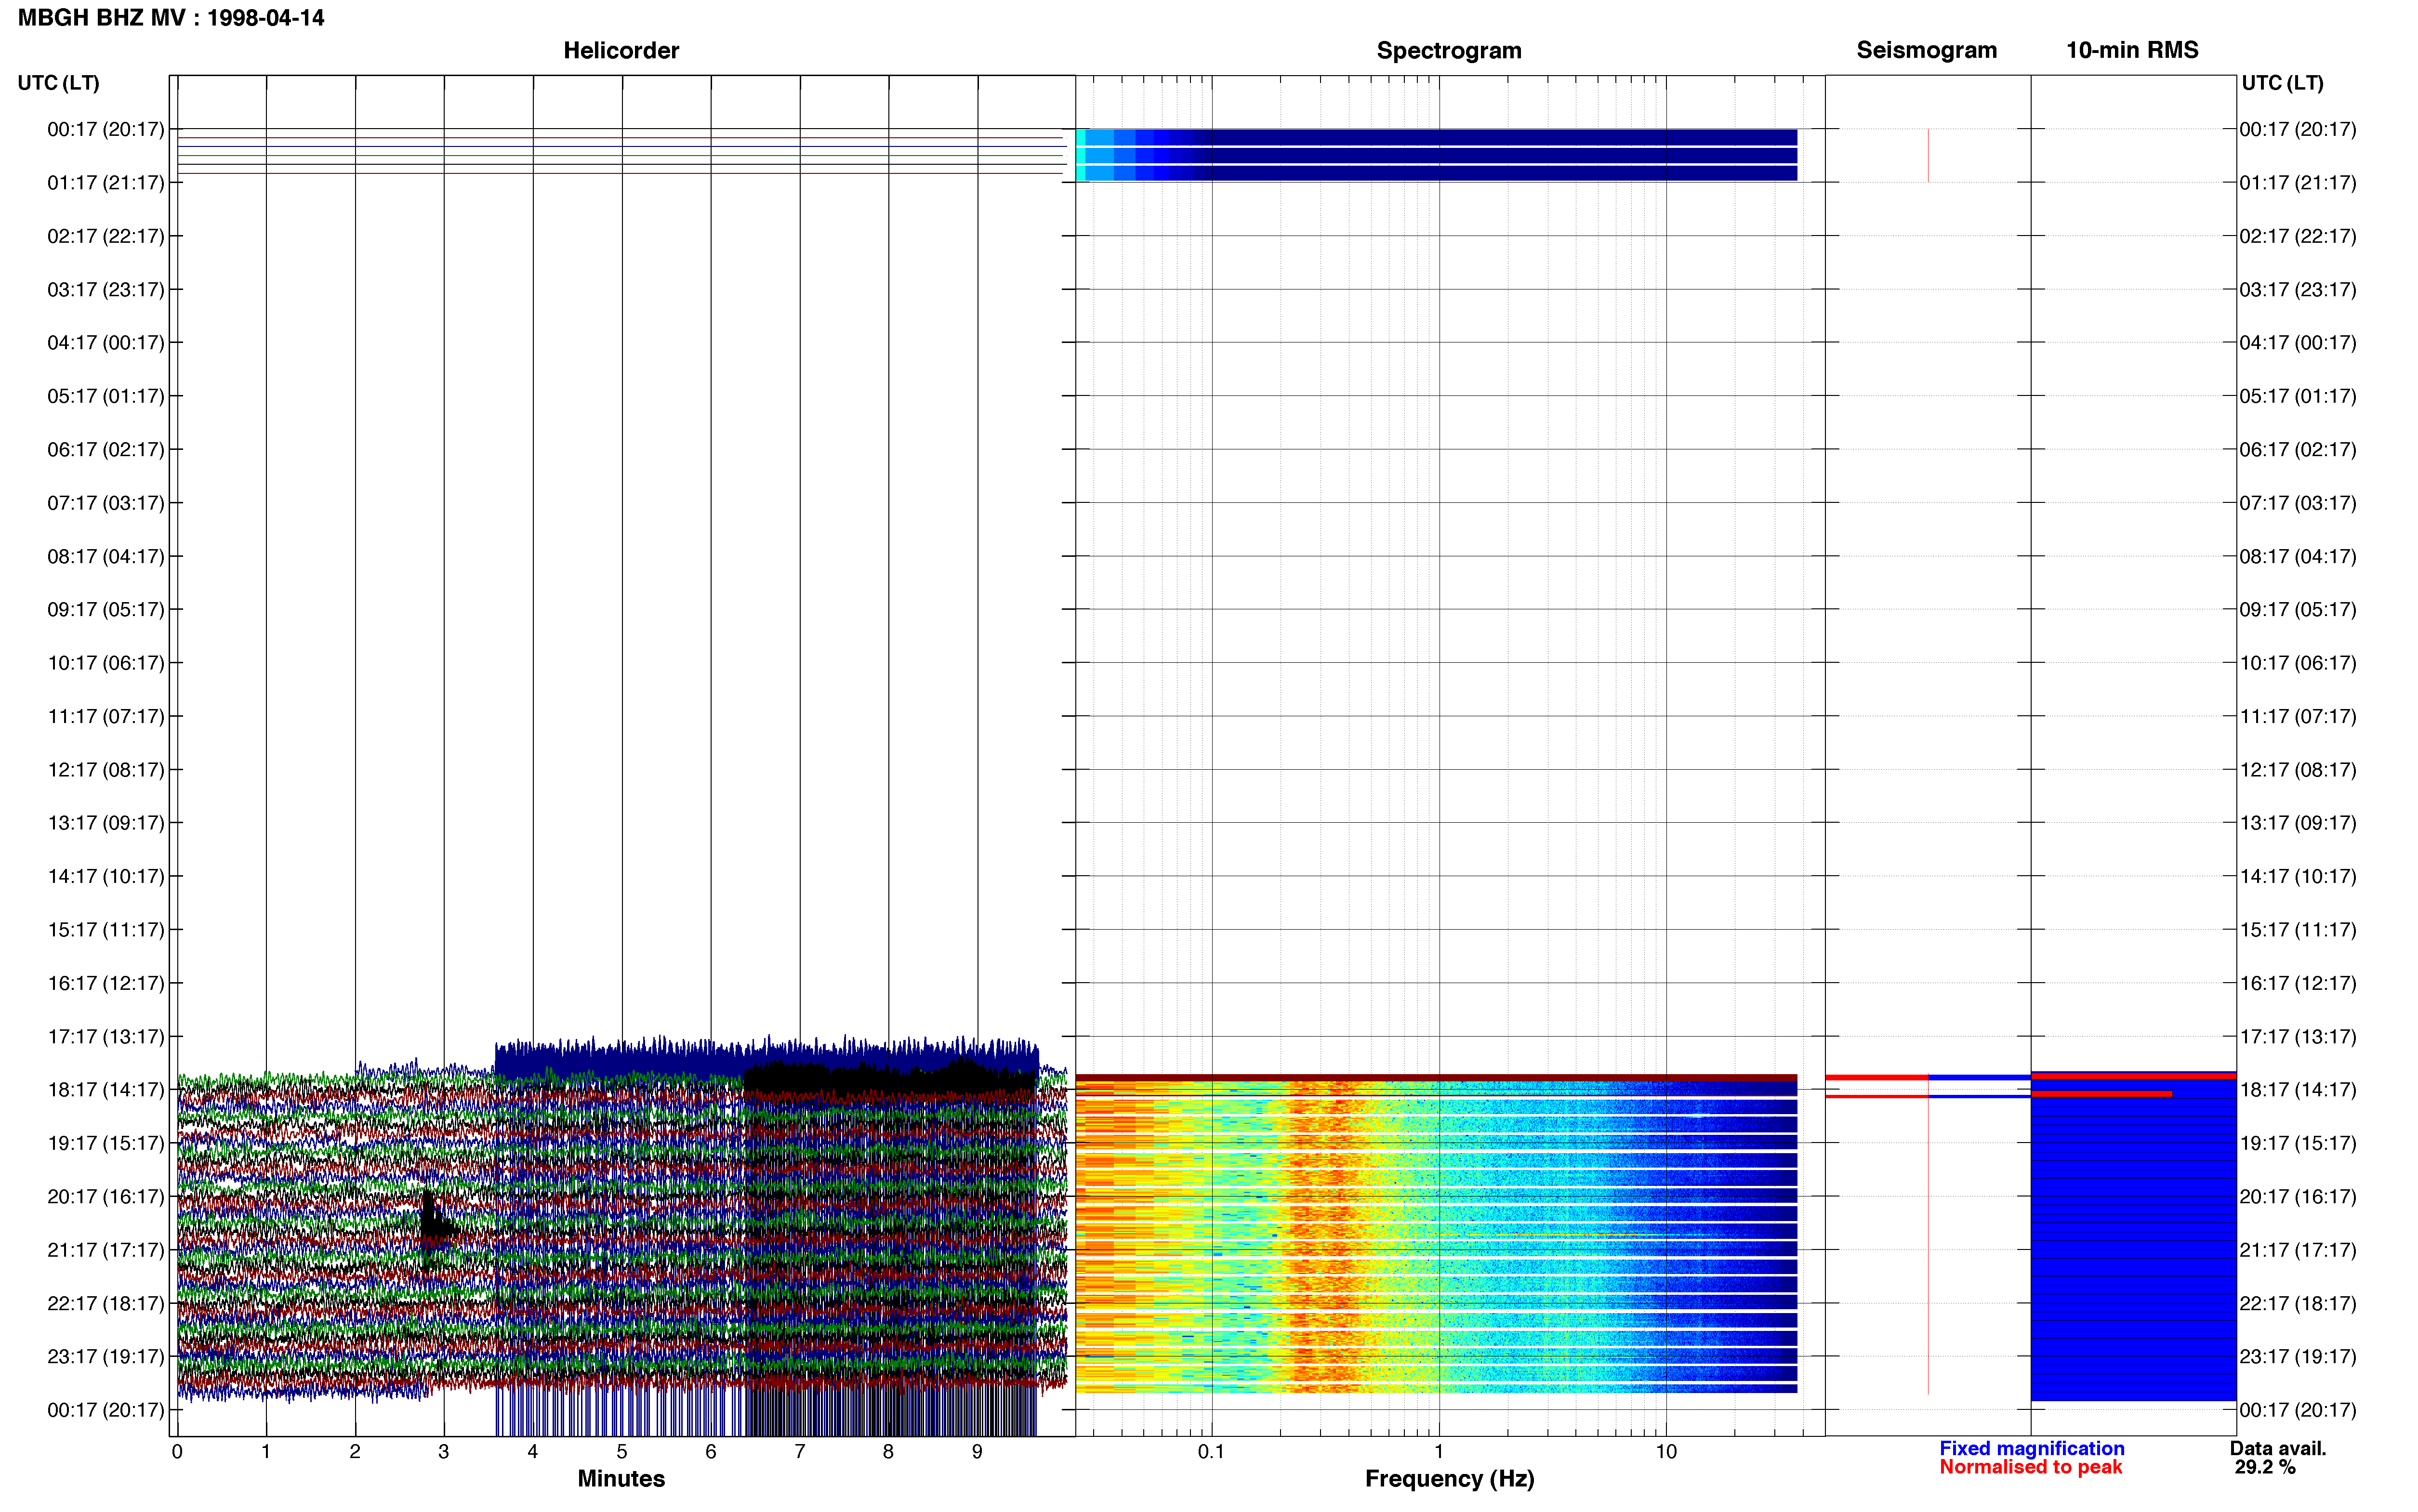The image size is (2418, 1512).
Task: Select the 'Spectrogram' panel heading
Action: [x=1449, y=50]
